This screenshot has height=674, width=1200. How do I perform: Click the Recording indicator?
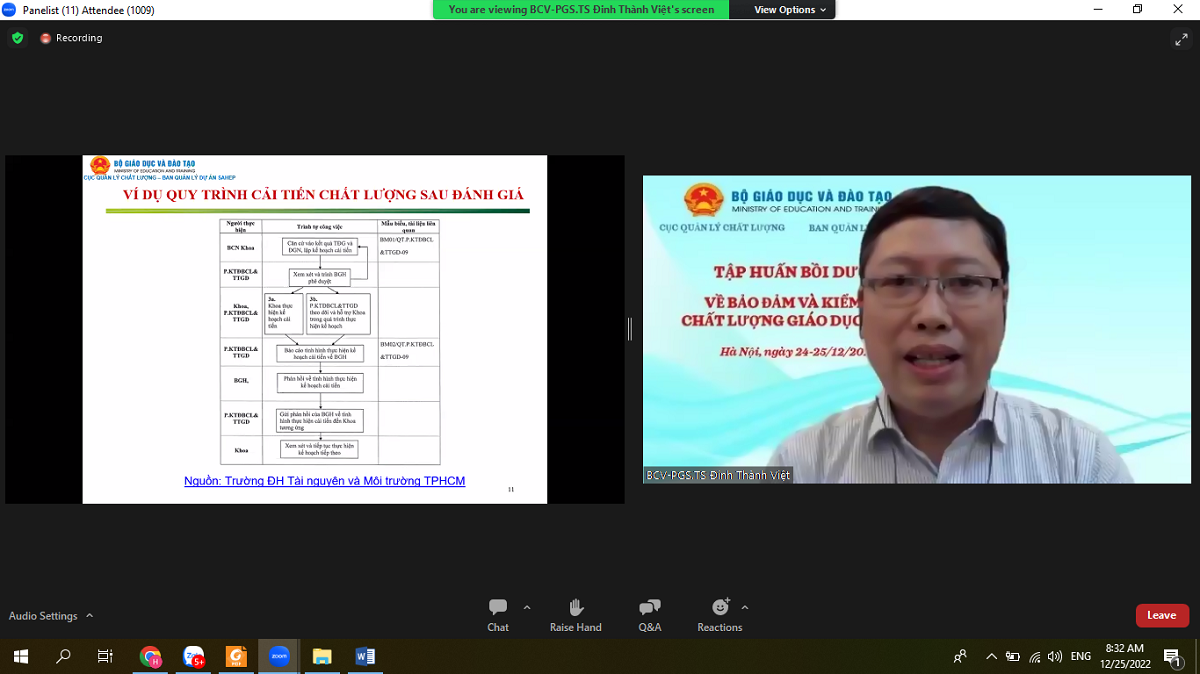click(71, 38)
